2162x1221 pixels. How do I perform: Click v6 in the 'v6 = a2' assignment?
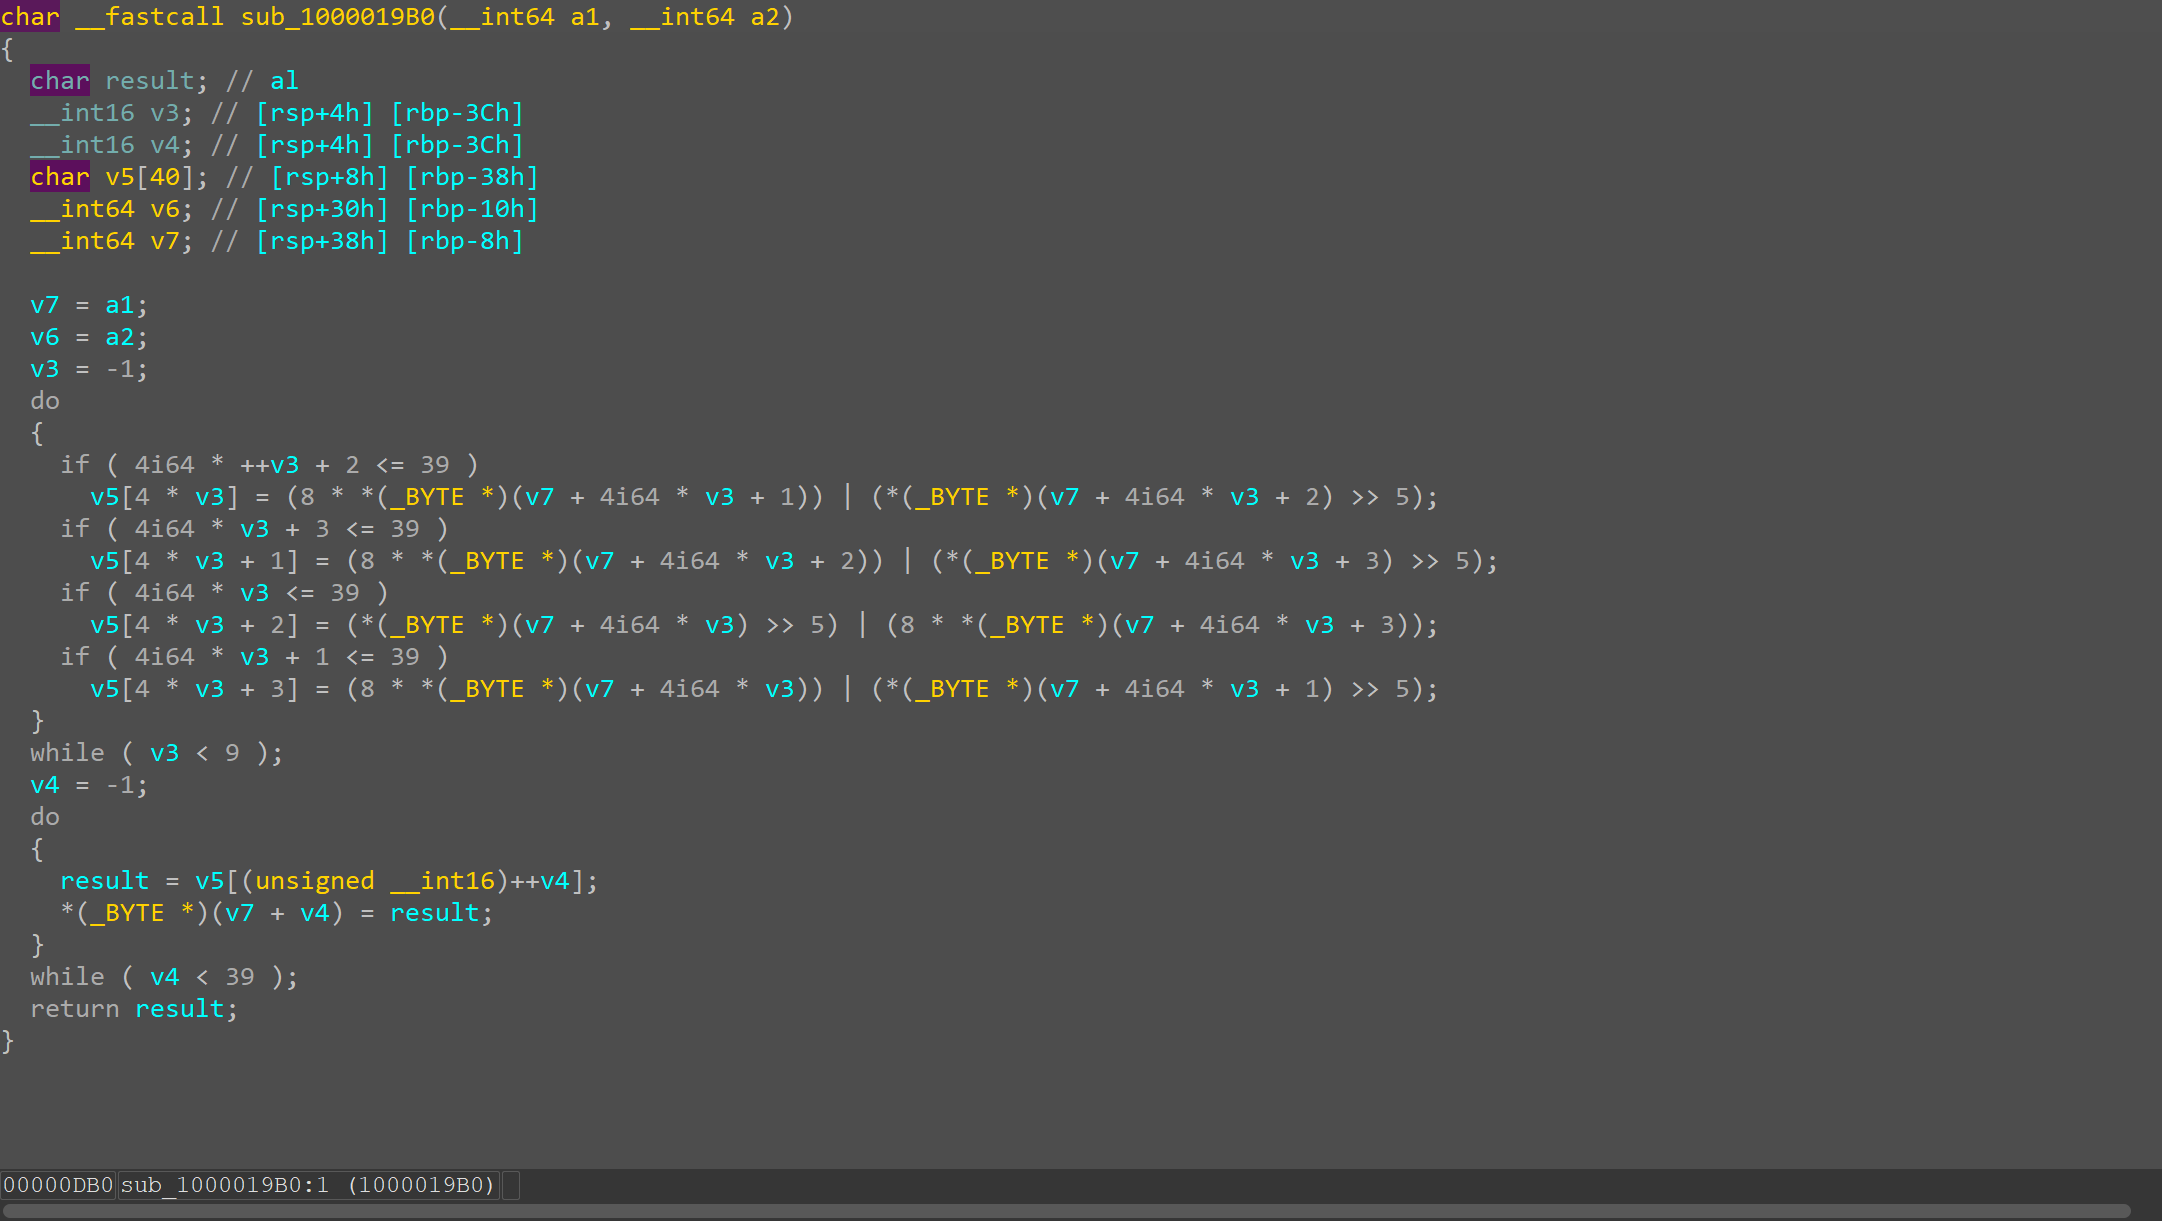45,337
